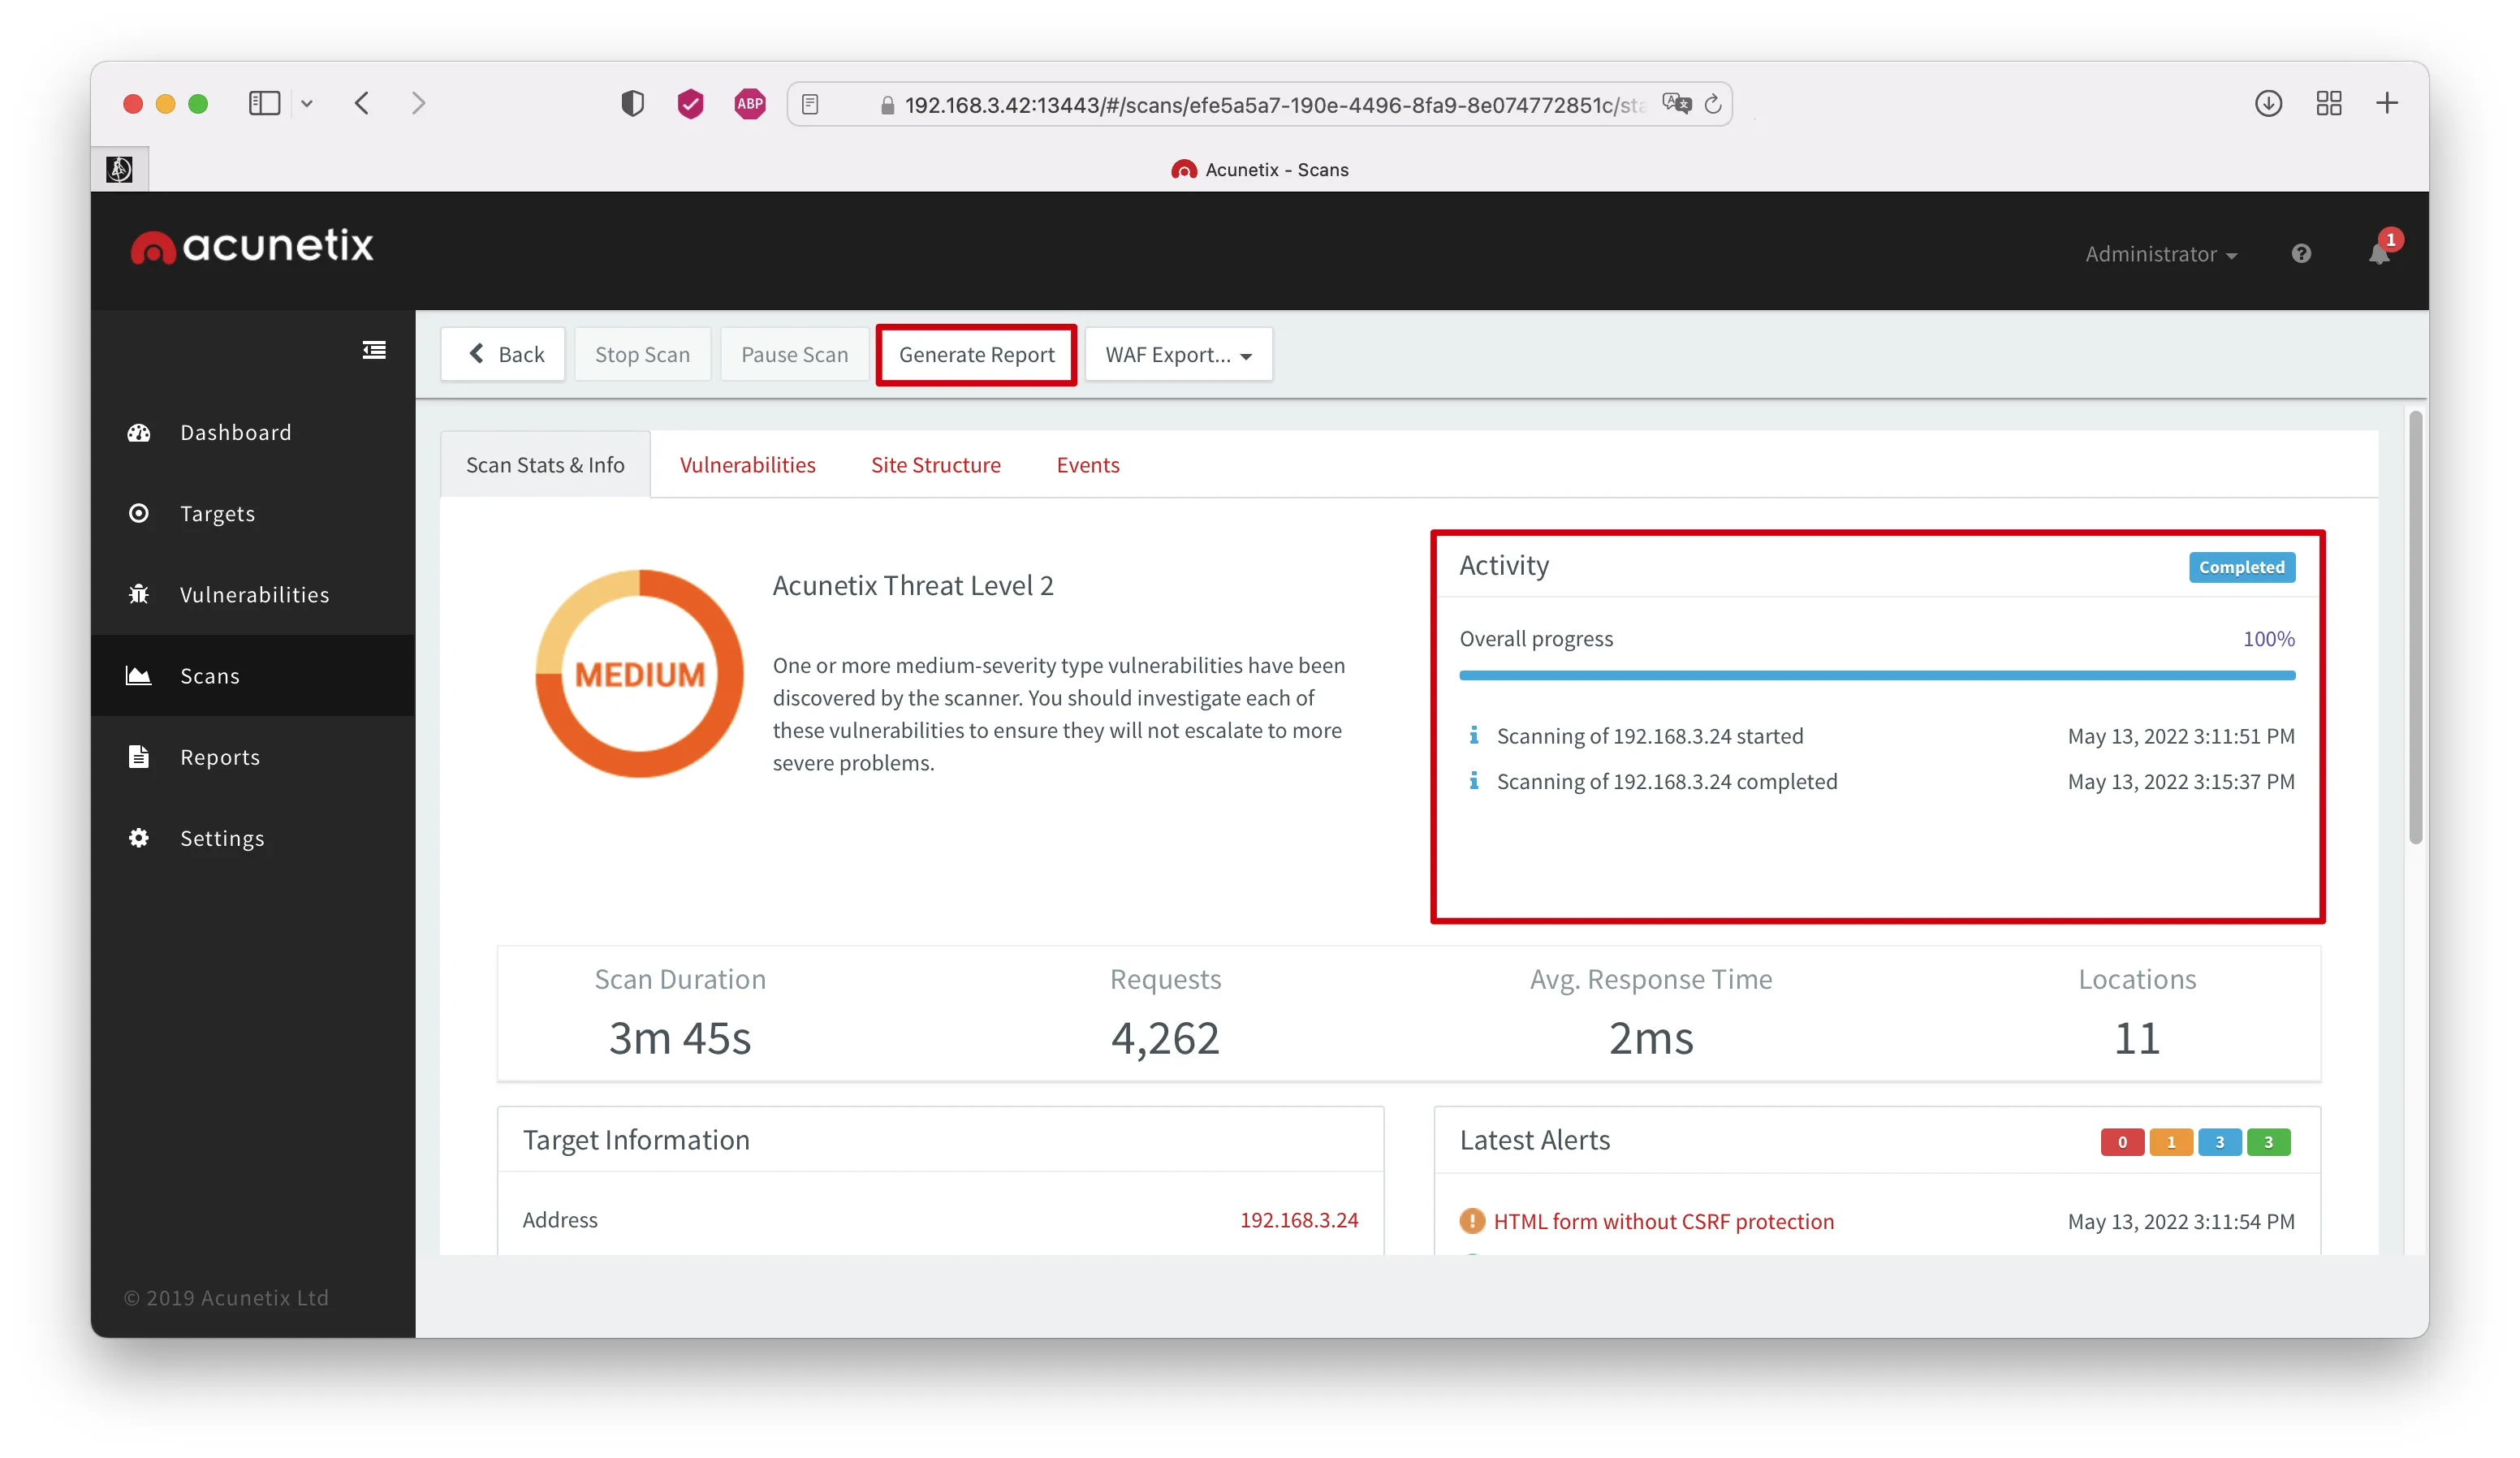This screenshot has width=2520, height=1458.
Task: Open the notifications bell icon
Action: [2380, 253]
